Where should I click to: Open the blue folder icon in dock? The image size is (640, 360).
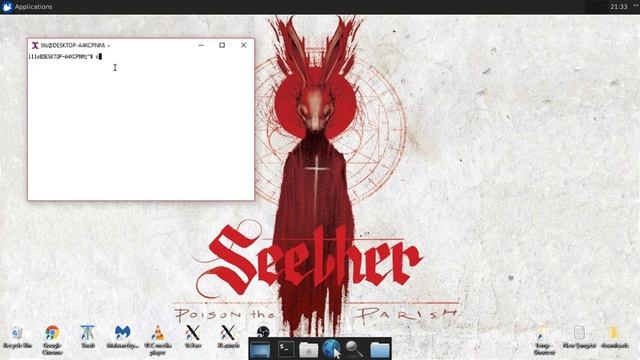(x=380, y=350)
